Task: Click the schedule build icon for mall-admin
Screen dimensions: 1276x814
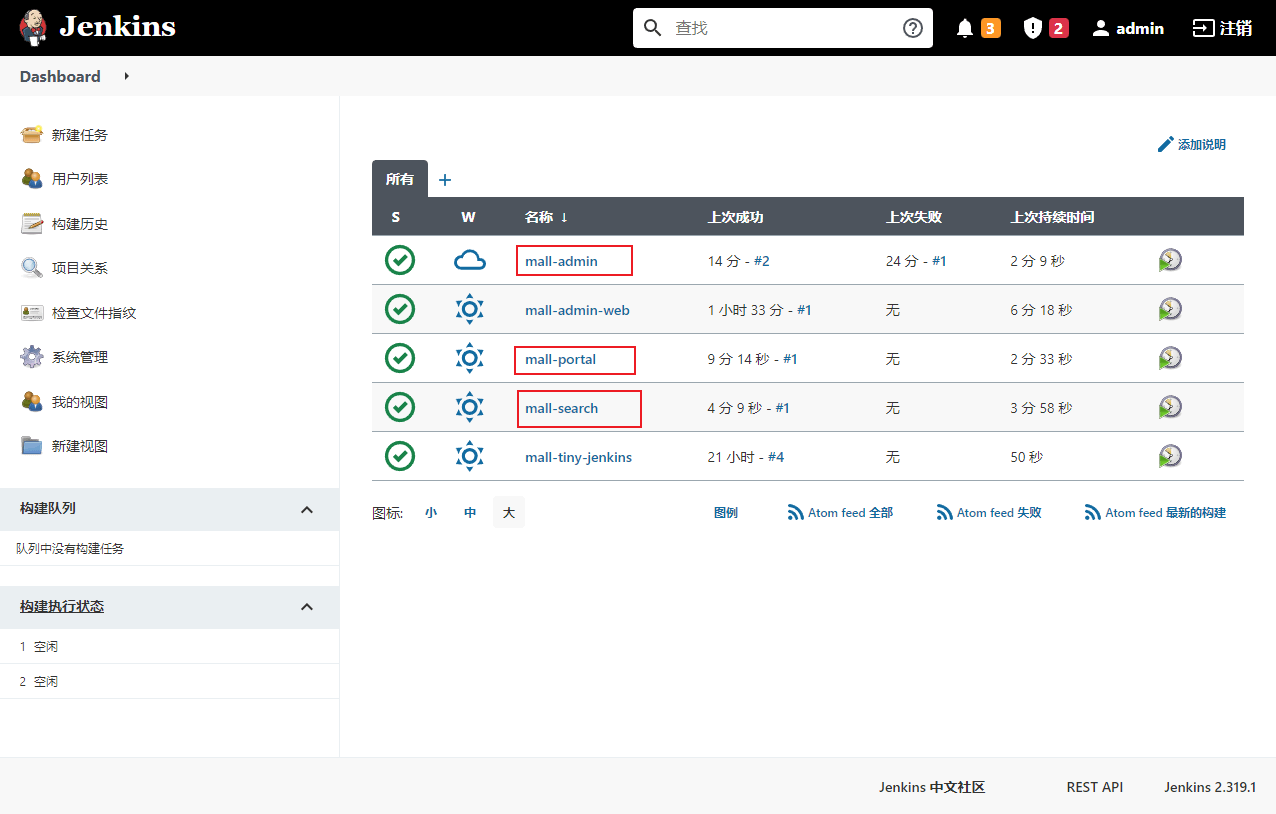Action: point(1170,260)
